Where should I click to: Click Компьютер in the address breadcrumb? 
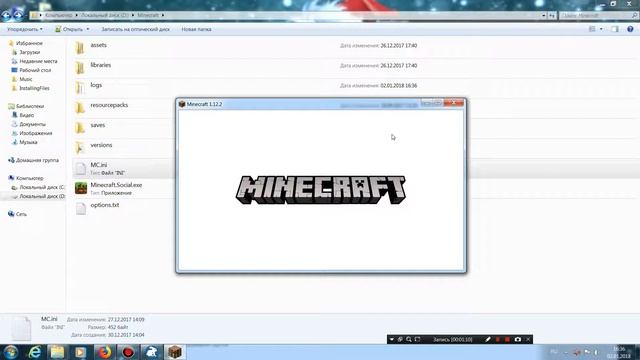click(59, 15)
